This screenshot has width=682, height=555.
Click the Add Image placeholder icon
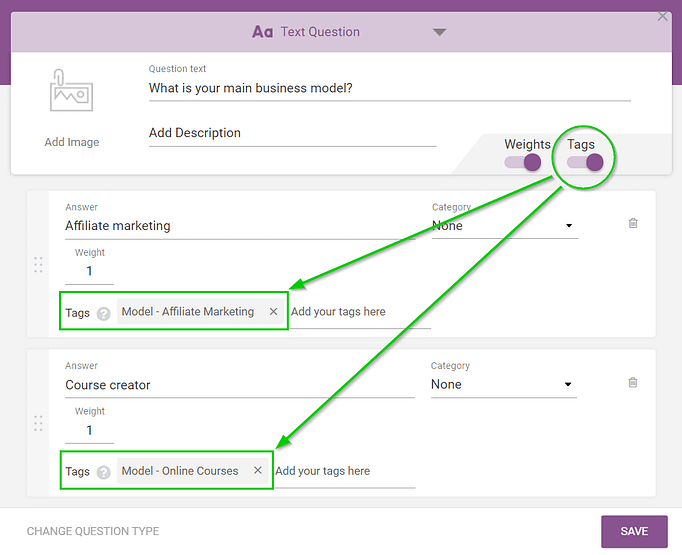point(71,90)
